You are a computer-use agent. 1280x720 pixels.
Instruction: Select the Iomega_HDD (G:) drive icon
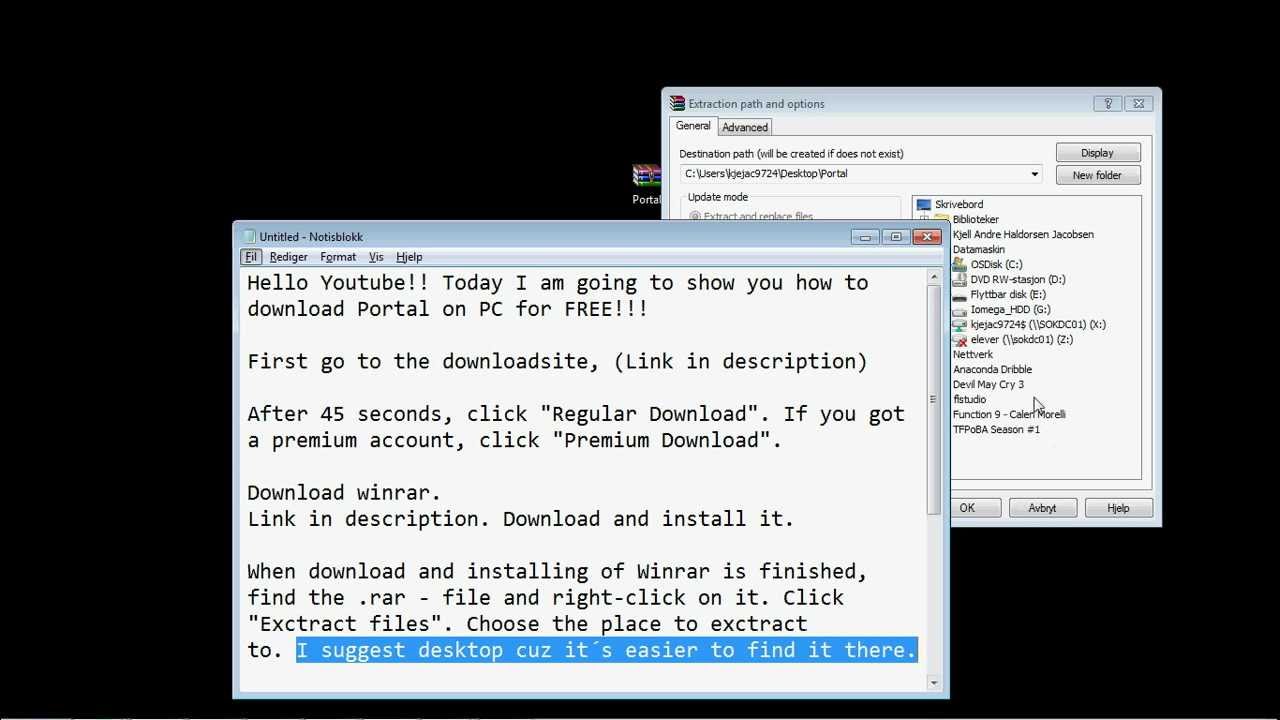[960, 310]
